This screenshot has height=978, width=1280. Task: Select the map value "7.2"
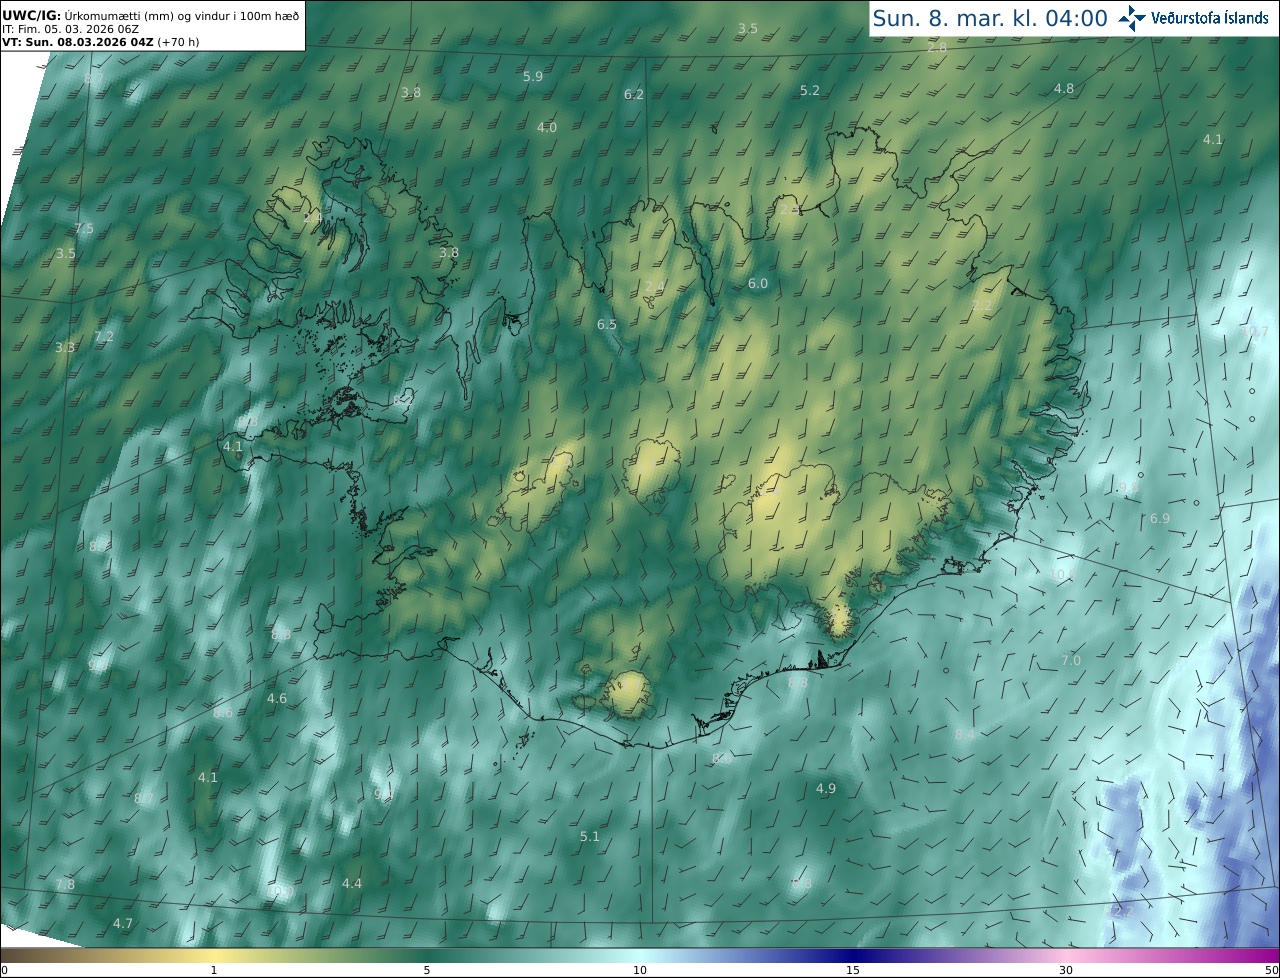pos(104,337)
